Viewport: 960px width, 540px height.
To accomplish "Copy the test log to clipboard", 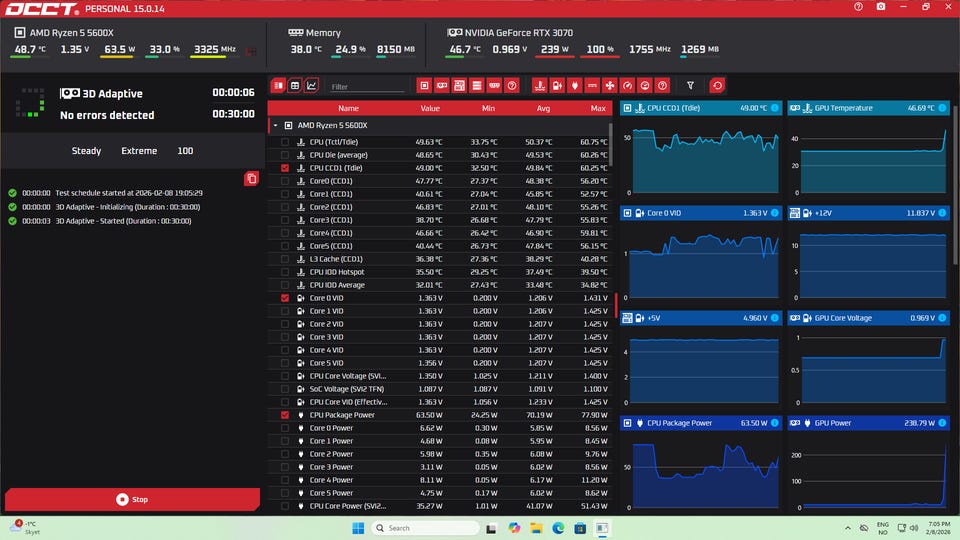I will click(x=251, y=179).
